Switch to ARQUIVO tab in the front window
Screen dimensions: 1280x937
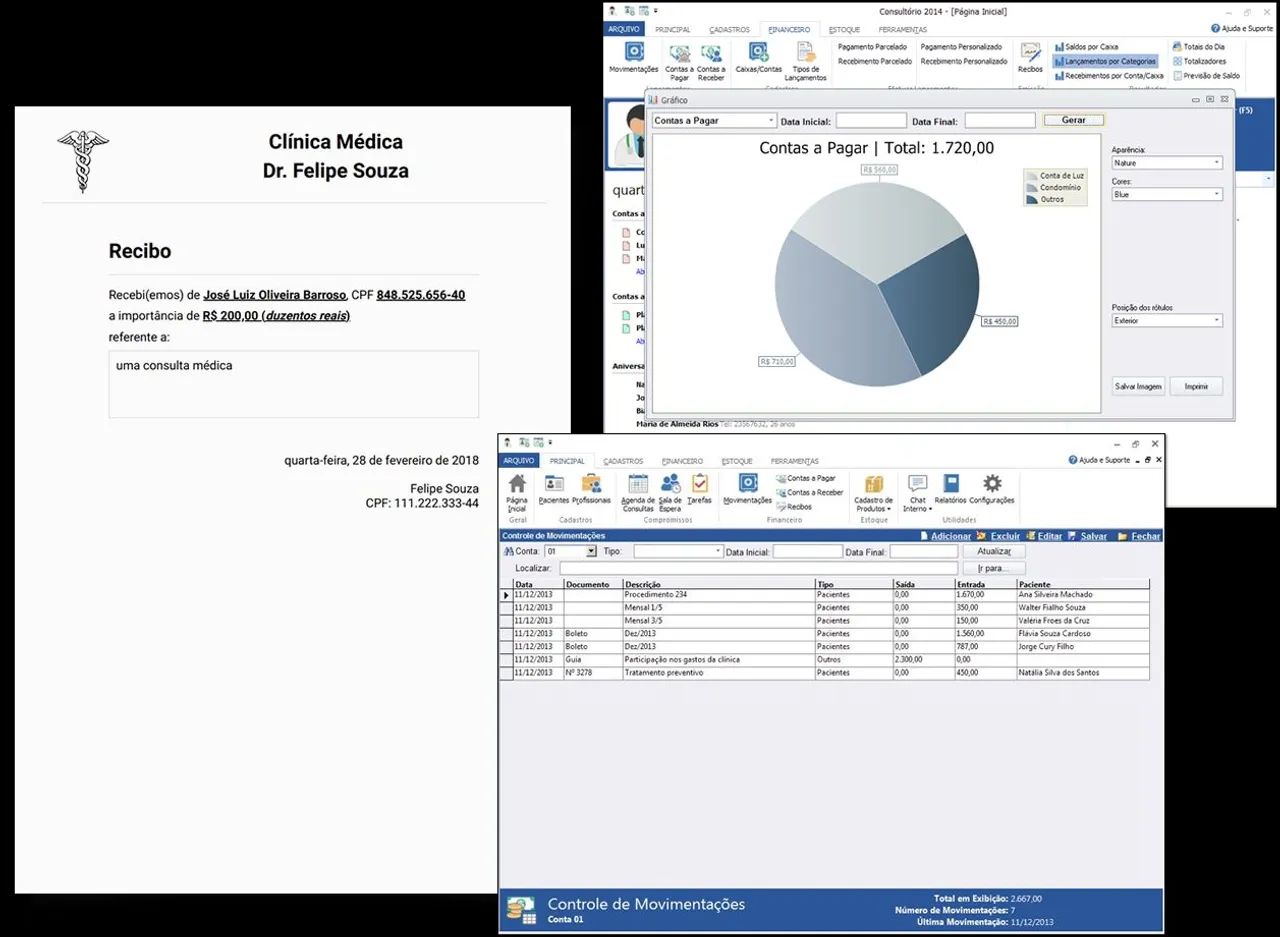tap(518, 461)
